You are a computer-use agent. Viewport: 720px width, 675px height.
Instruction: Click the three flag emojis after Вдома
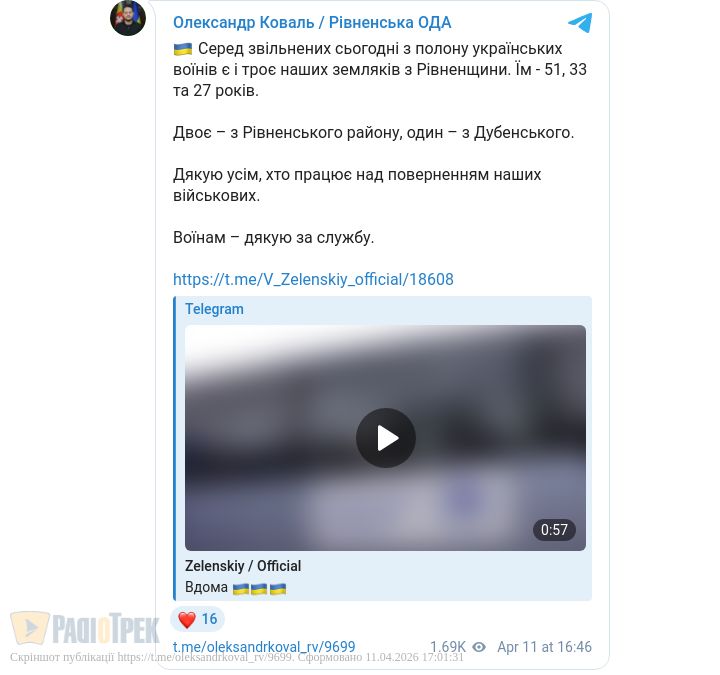point(259,588)
